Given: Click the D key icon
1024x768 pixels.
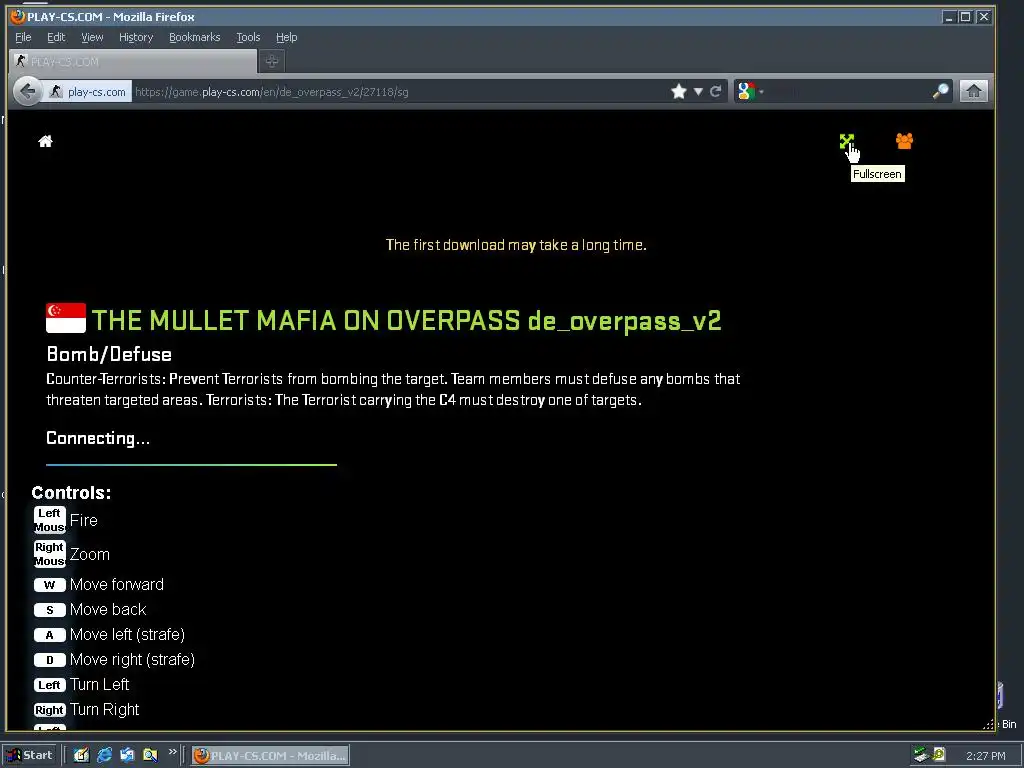Looking at the screenshot, I should [x=50, y=660].
